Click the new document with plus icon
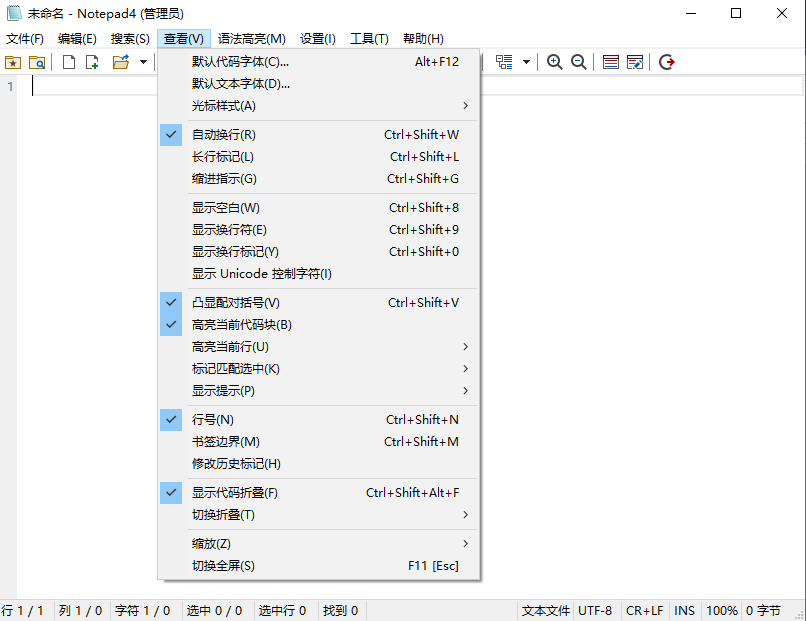This screenshot has width=806, height=621. pyautogui.click(x=92, y=62)
